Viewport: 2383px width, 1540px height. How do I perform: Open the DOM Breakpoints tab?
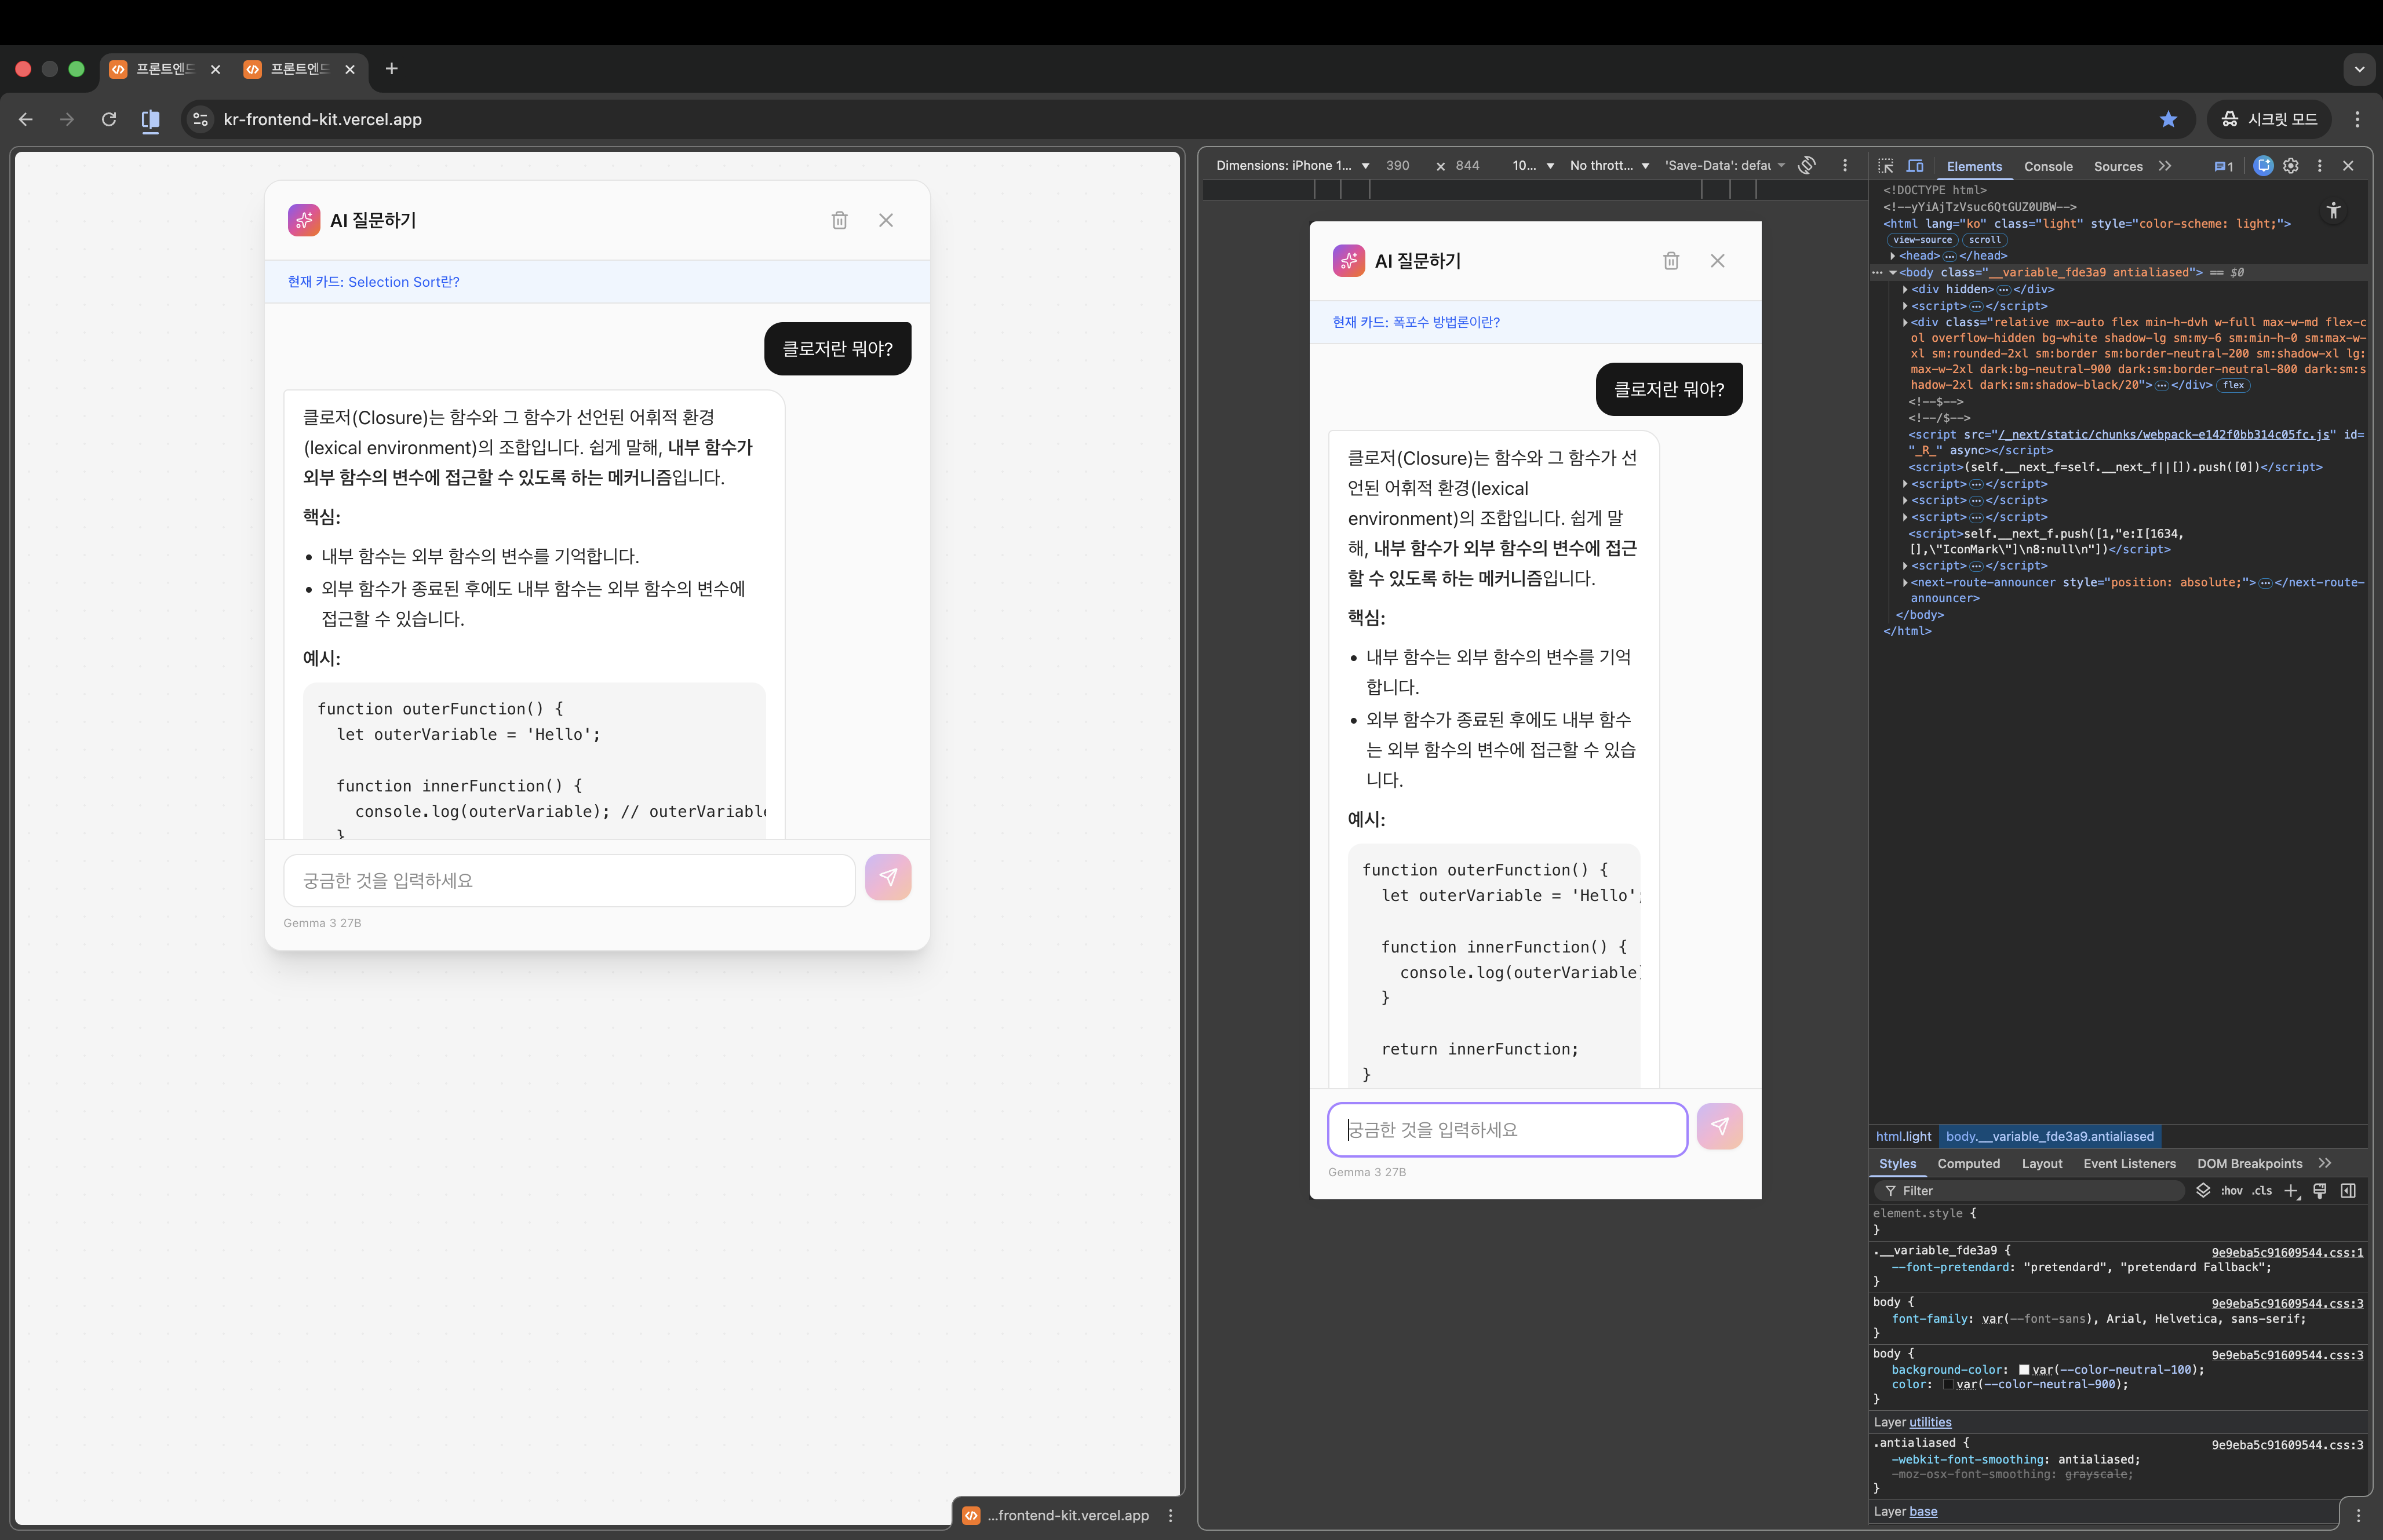pos(2249,1163)
